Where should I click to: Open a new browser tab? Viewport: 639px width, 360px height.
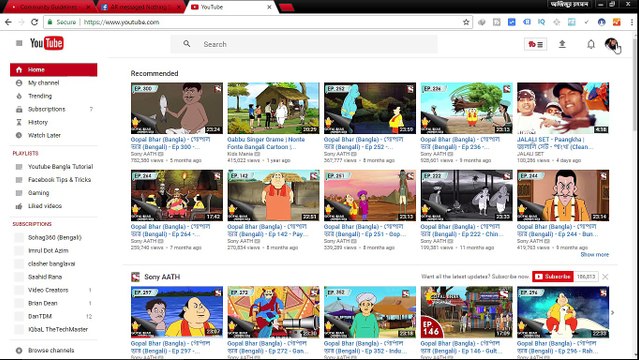click(x=286, y=7)
